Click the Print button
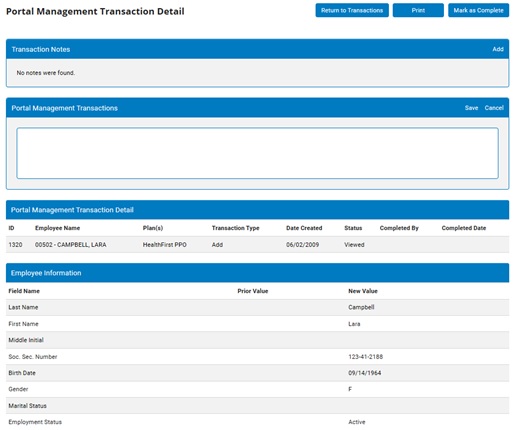The height and width of the screenshot is (430, 513). [x=418, y=10]
